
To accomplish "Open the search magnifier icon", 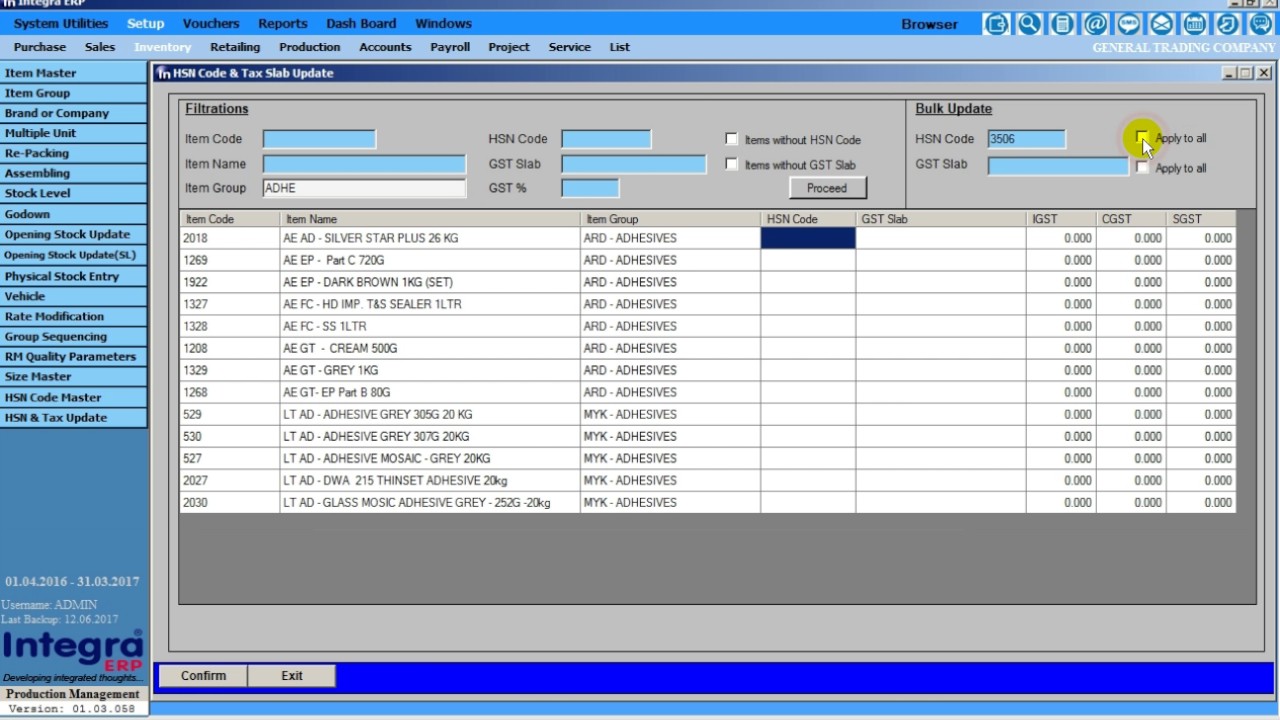I will click(1029, 24).
